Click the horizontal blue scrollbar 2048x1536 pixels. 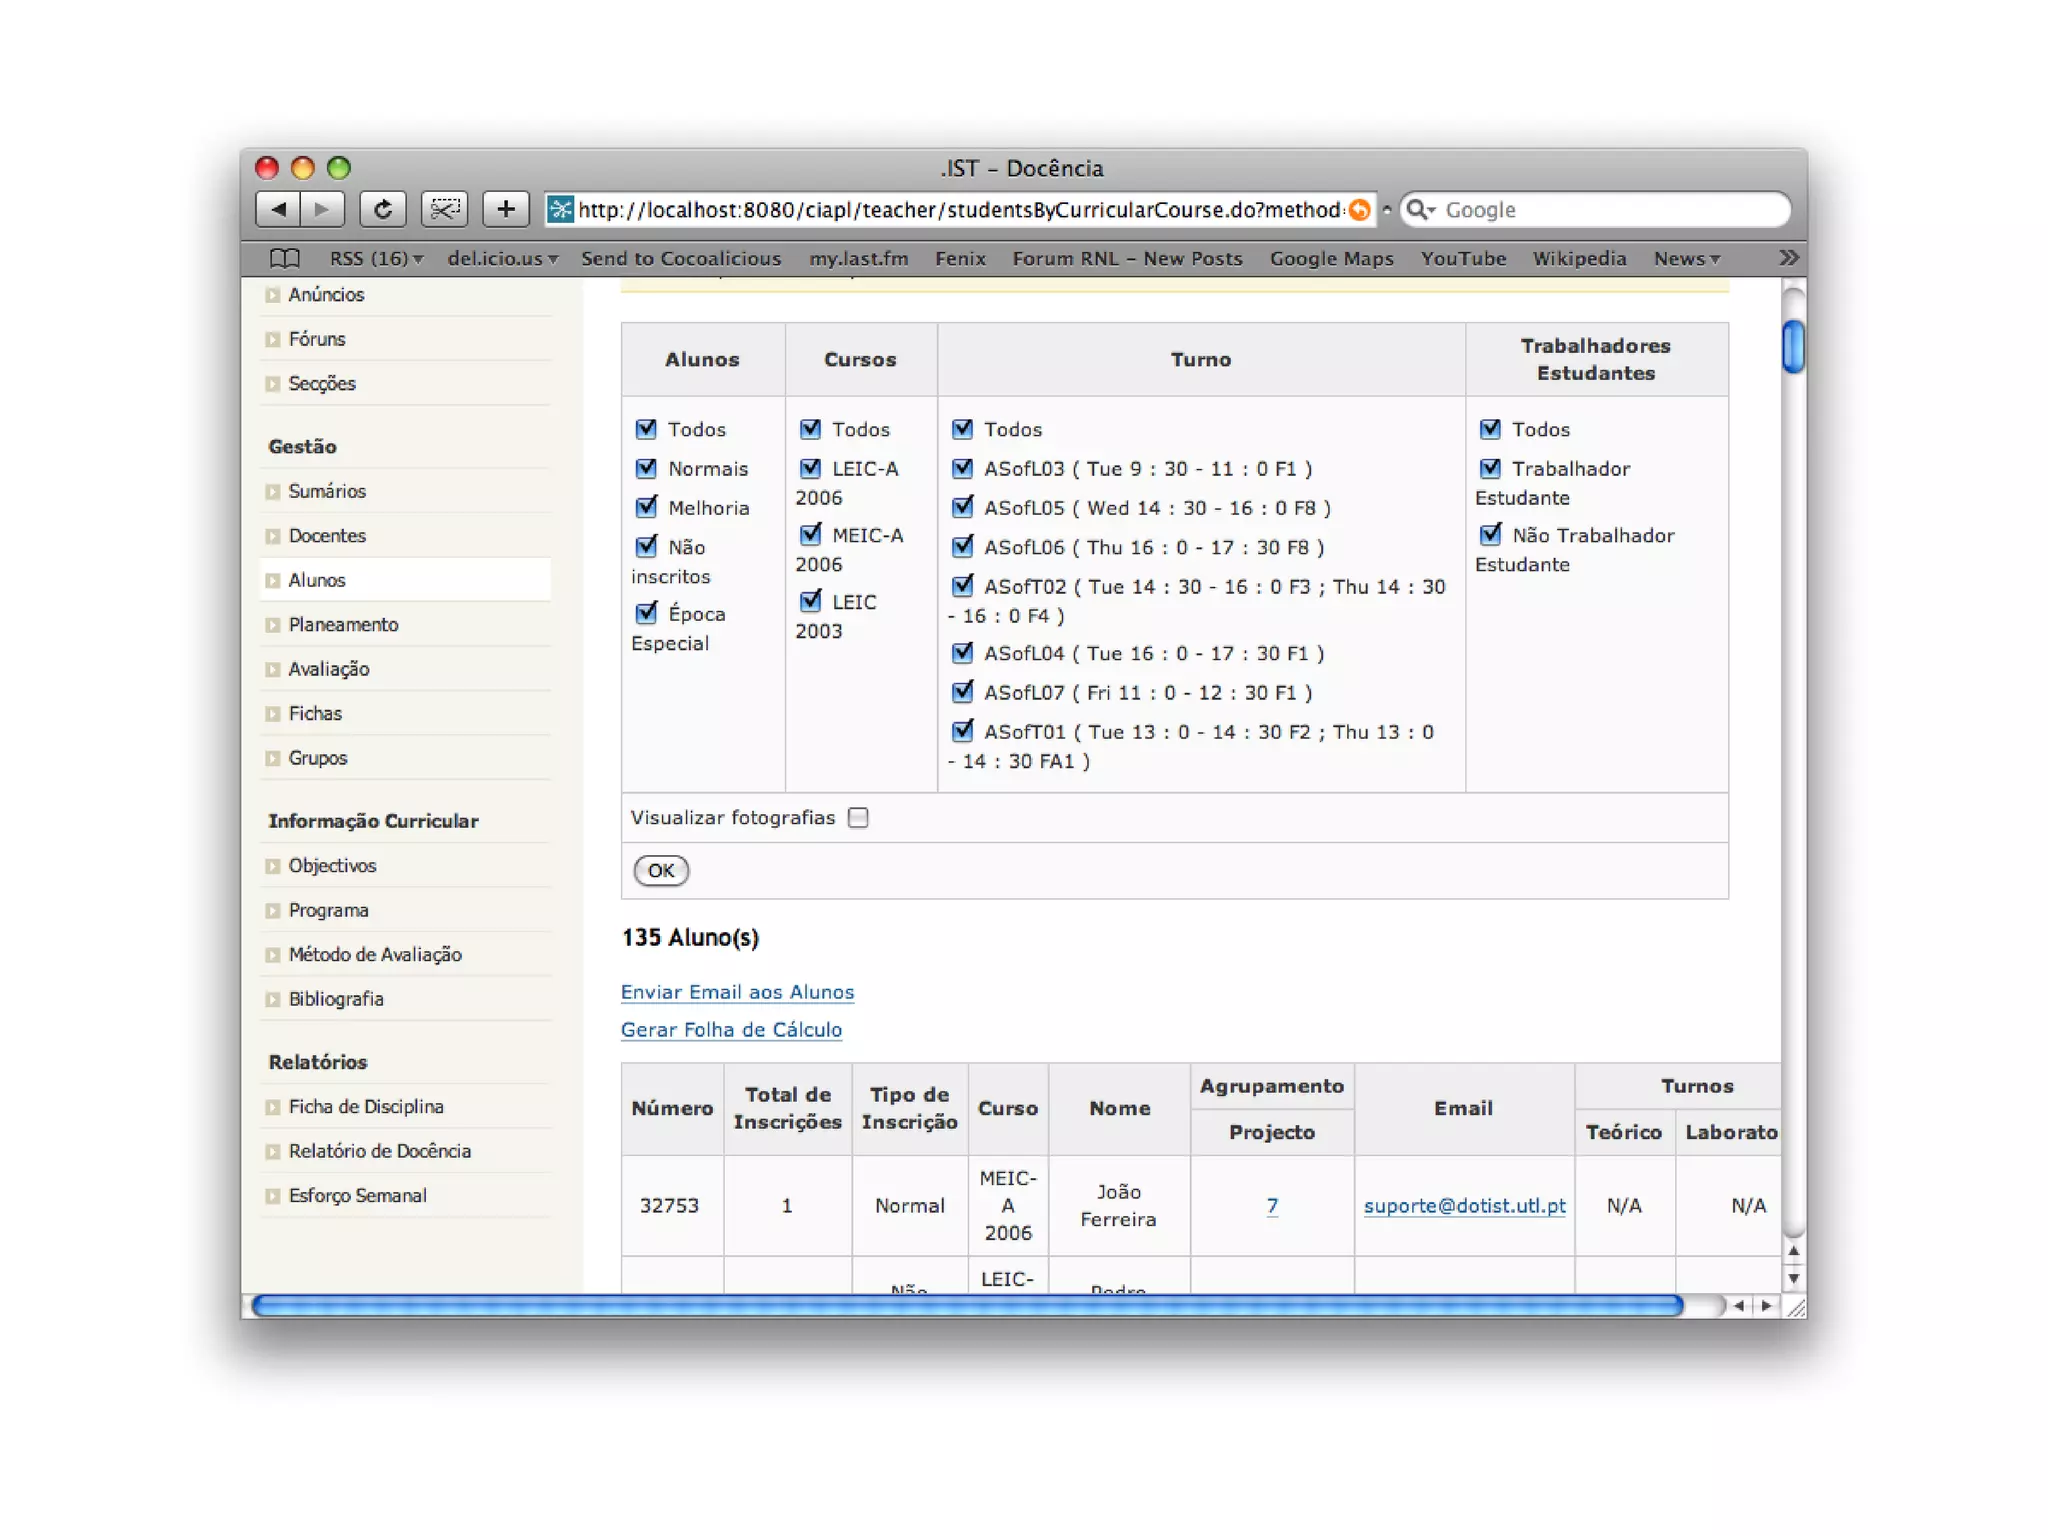click(966, 1305)
